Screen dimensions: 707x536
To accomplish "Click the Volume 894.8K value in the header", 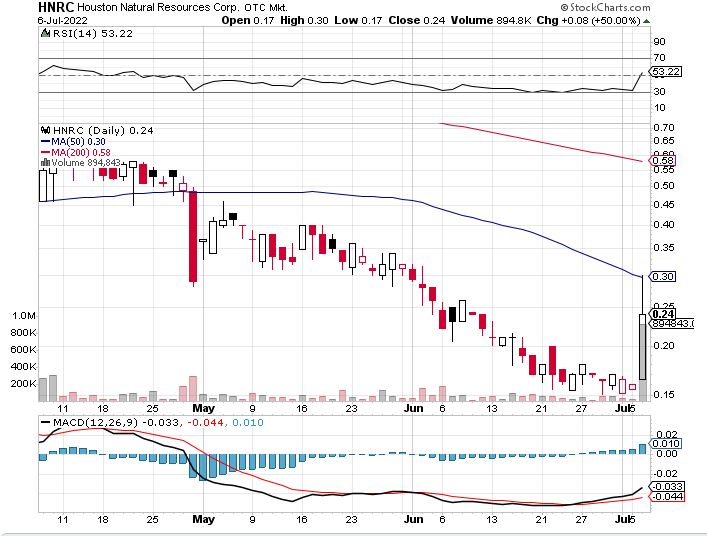I will (491, 20).
